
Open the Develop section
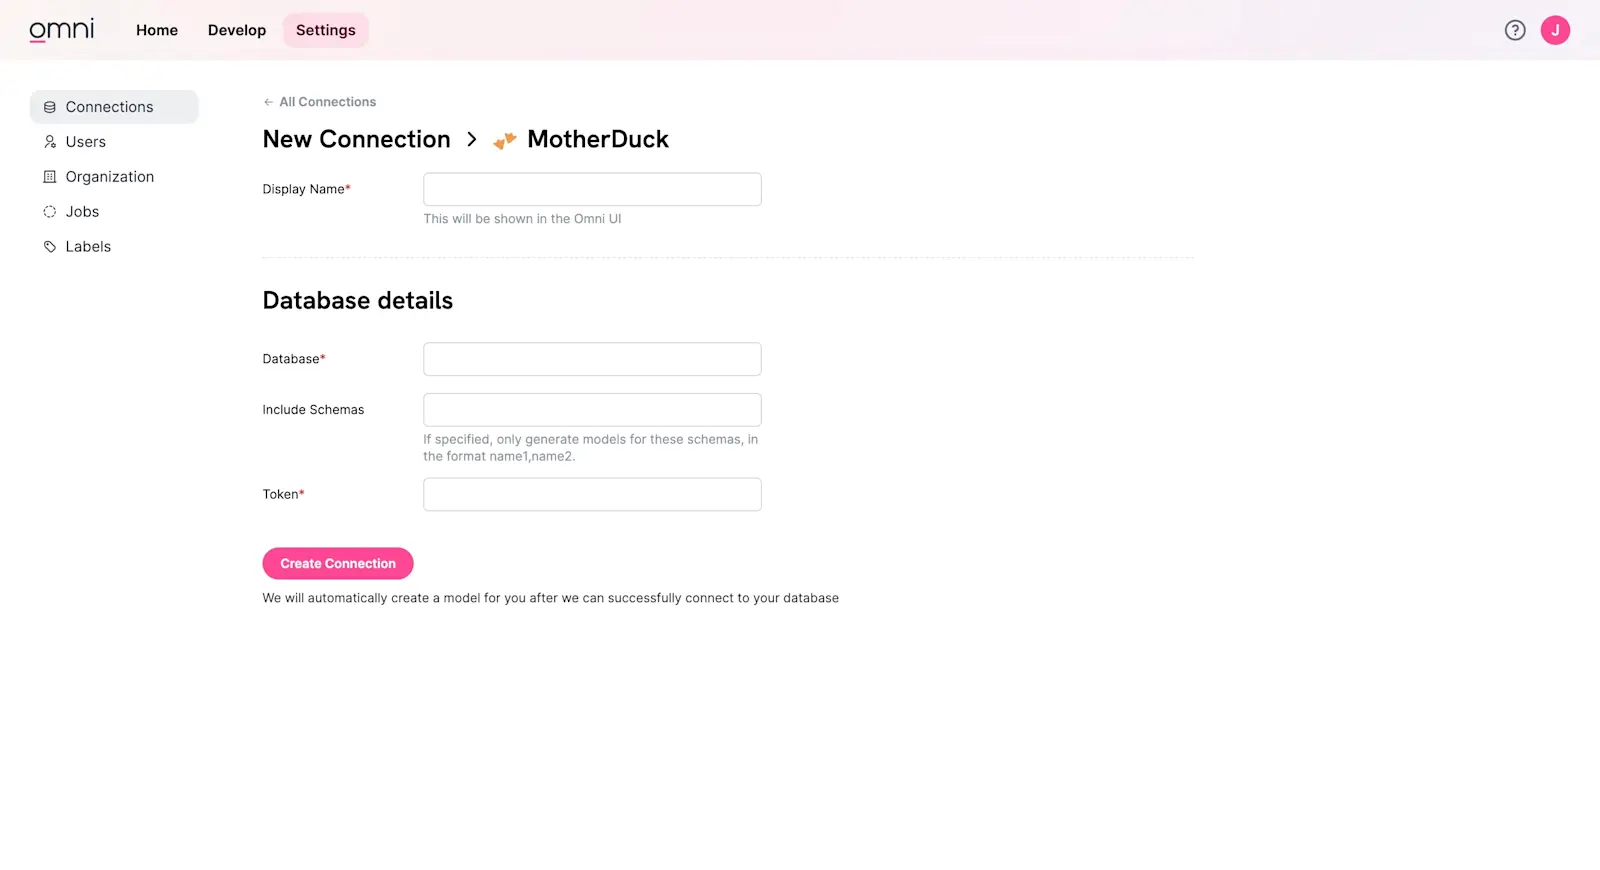[x=236, y=30]
